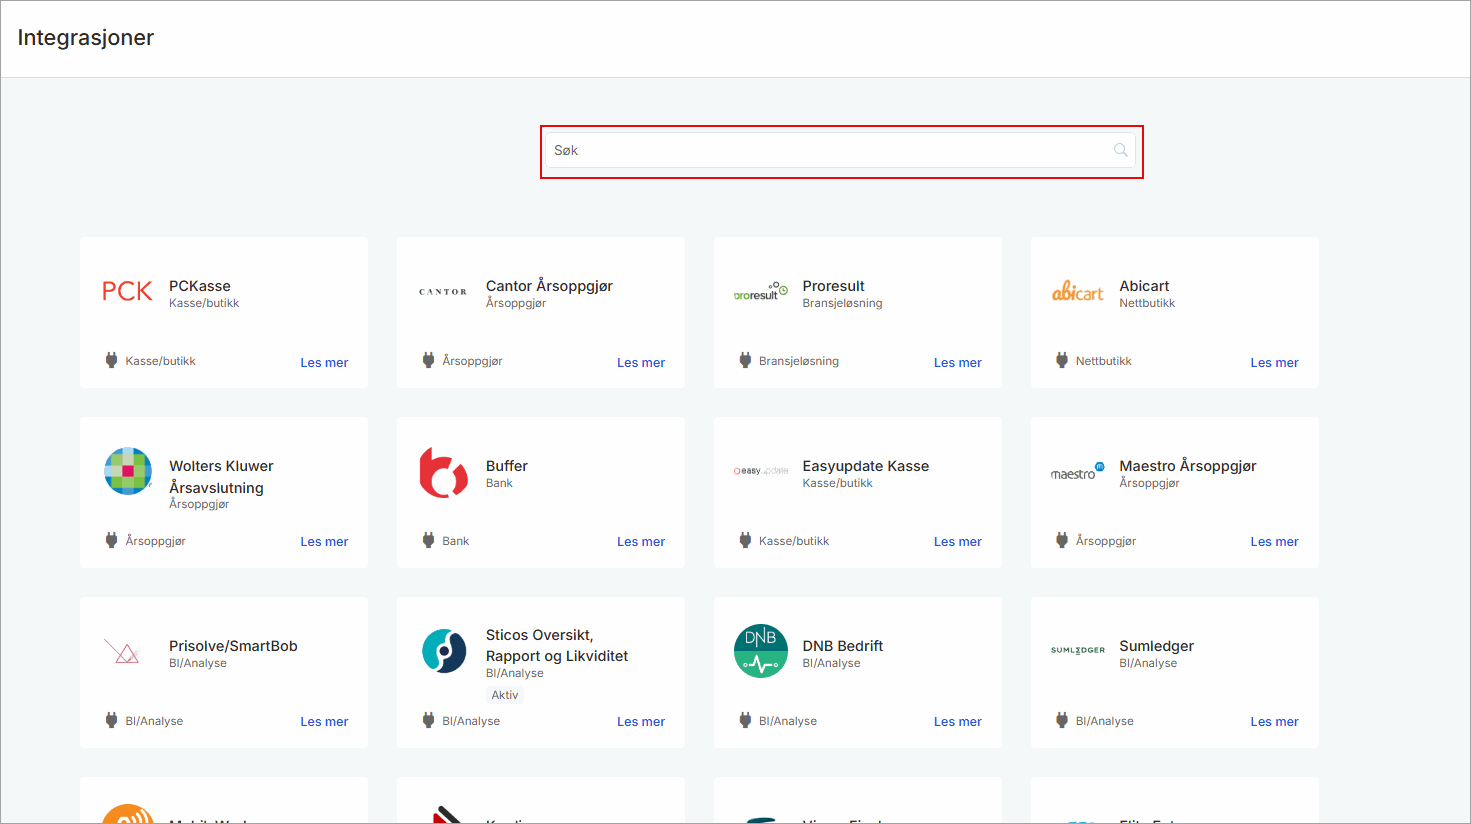Open Les mer for Abicart
Image resolution: width=1471 pixels, height=824 pixels.
click(1274, 363)
